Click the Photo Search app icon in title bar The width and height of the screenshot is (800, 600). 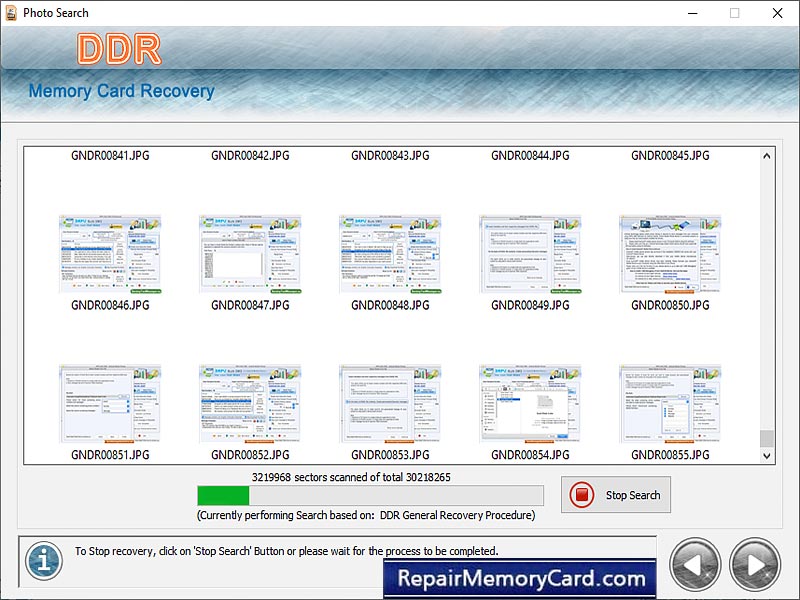coord(11,13)
